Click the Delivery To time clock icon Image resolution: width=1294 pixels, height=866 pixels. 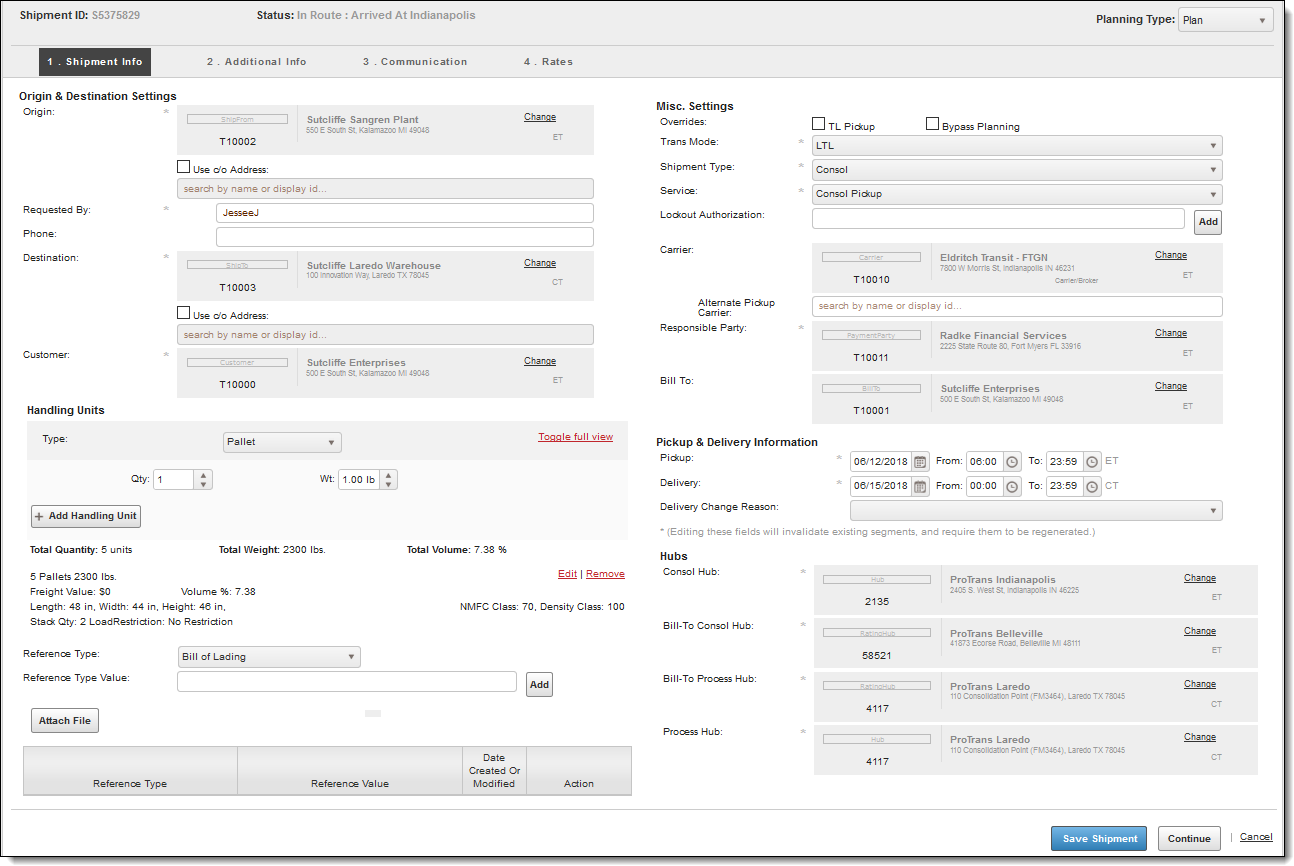click(1092, 486)
